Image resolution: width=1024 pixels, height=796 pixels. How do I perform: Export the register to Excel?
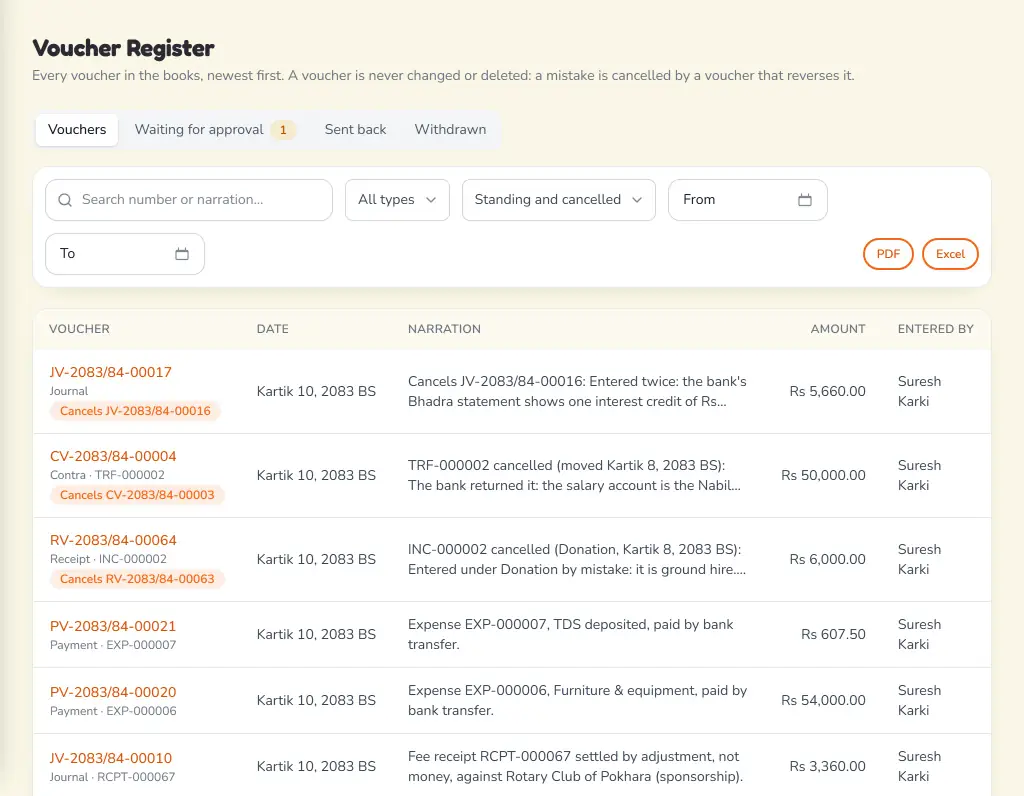[950, 254]
